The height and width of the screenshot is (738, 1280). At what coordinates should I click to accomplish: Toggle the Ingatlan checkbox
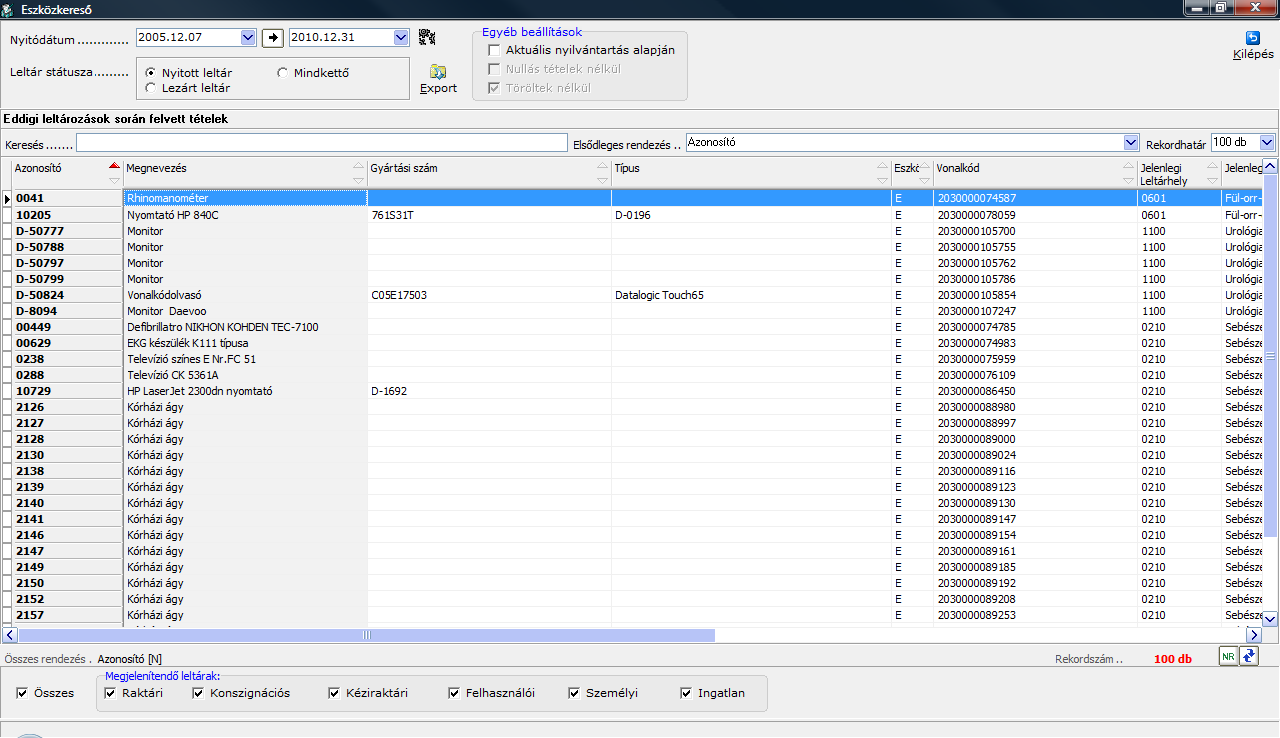click(x=687, y=693)
